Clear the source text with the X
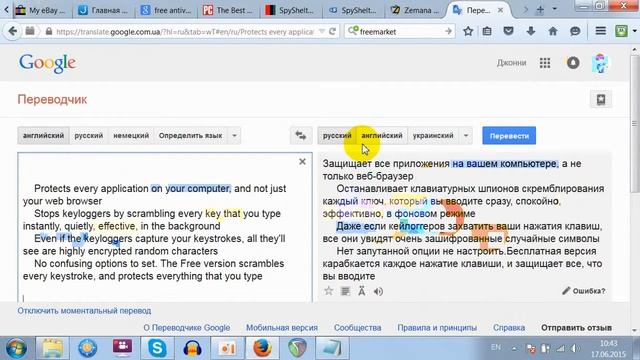This screenshot has width=640, height=360. click(302, 162)
